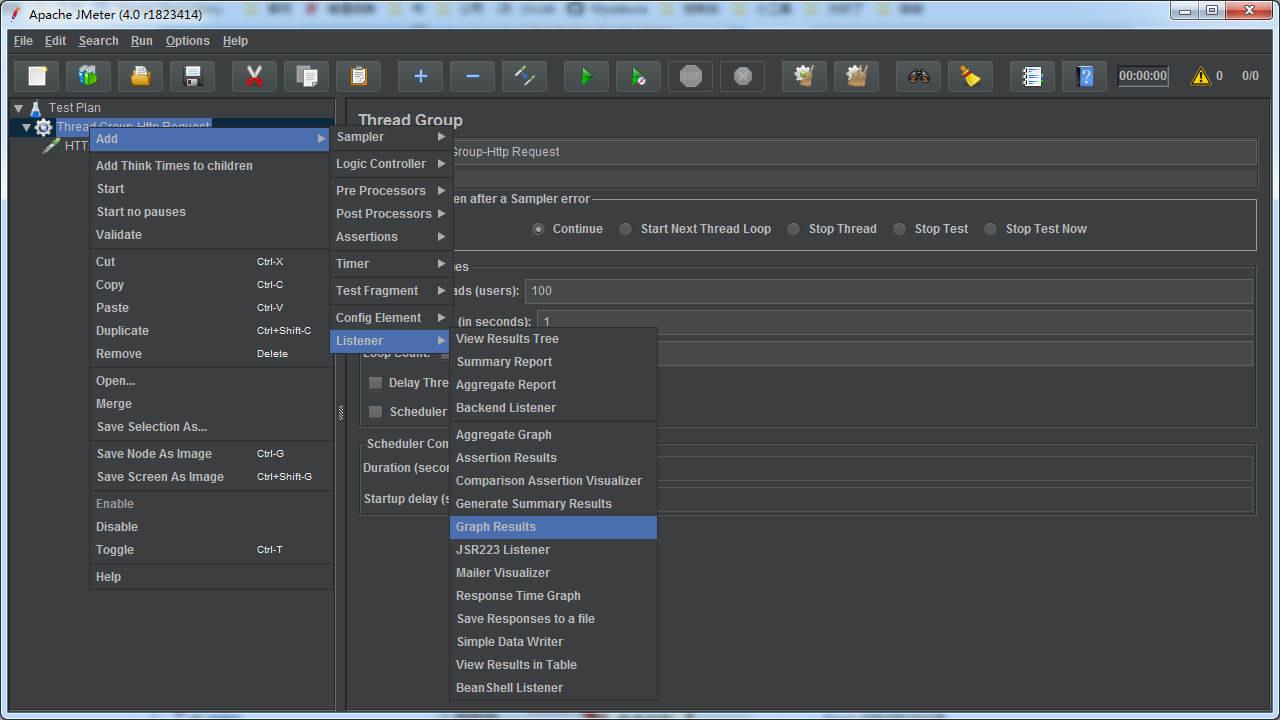The width and height of the screenshot is (1280, 720).
Task: Click the Cut scissors toolbar icon
Action: coord(255,76)
